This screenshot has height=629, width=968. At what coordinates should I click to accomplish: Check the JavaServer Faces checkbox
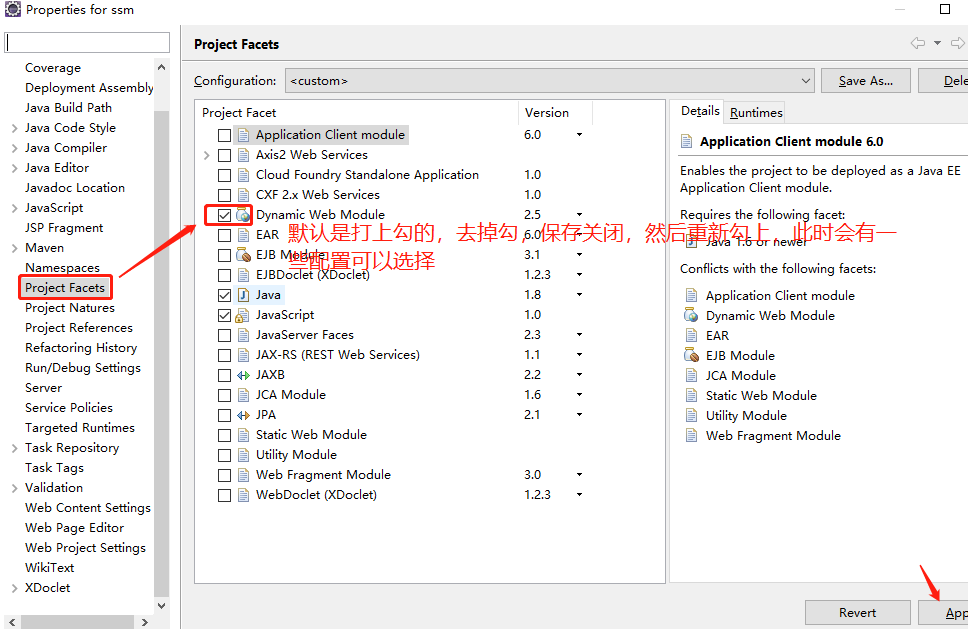tap(225, 336)
